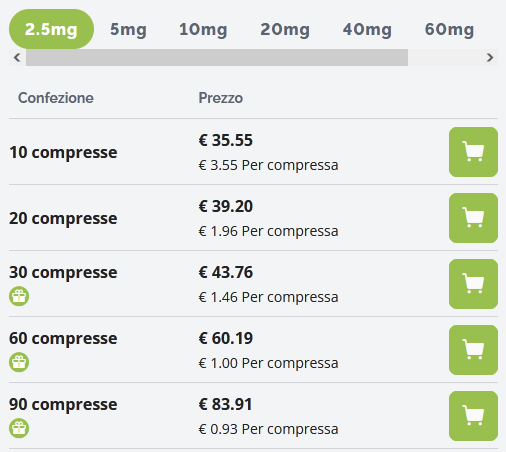Click the 10 compresse package label

[x=63, y=152]
